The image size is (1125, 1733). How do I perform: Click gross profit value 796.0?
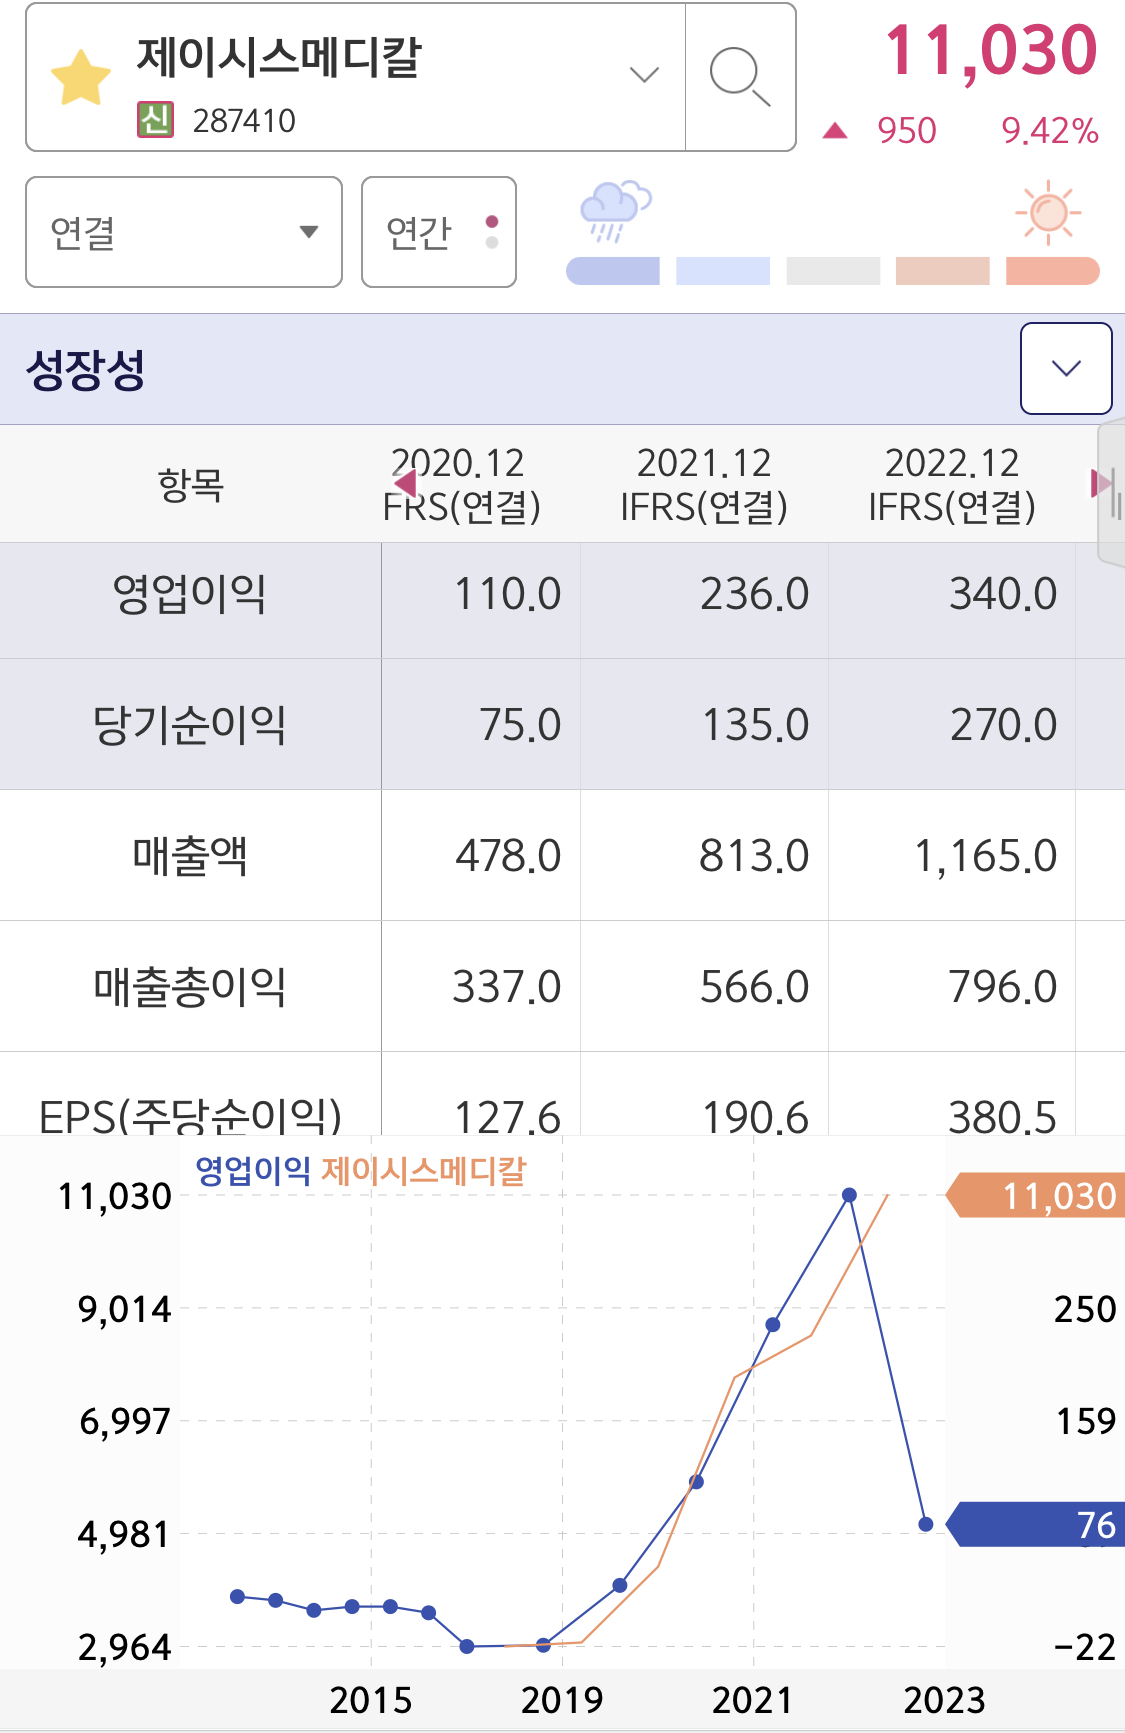(x=1003, y=987)
